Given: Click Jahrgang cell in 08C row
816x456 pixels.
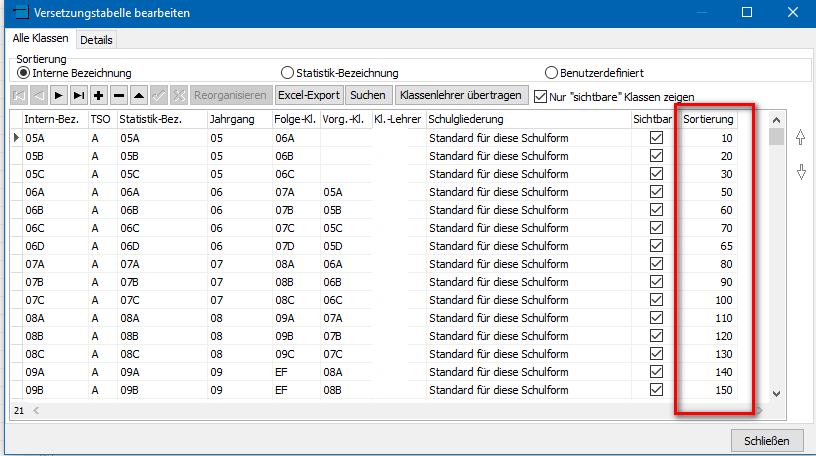Looking at the screenshot, I should tap(240, 354).
